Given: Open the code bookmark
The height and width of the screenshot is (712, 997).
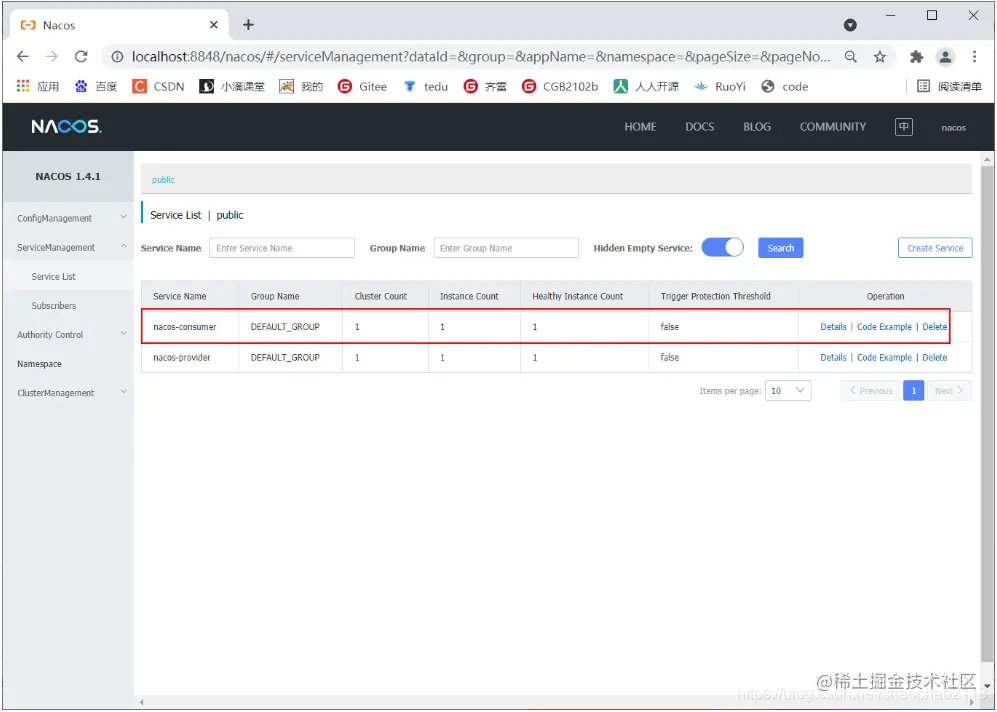Looking at the screenshot, I should pos(785,86).
